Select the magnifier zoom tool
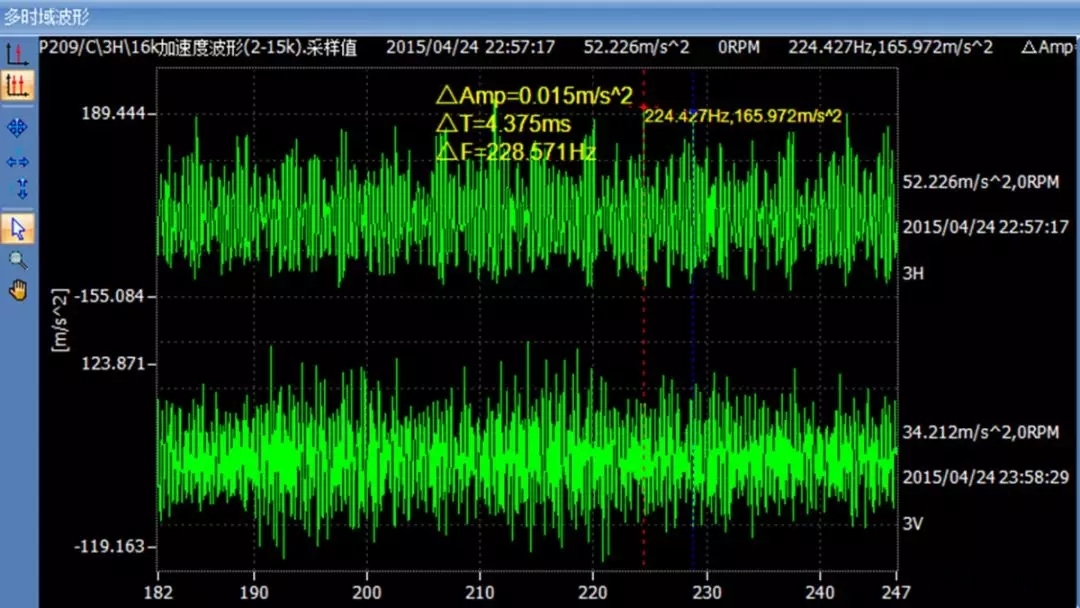 tap(17, 260)
